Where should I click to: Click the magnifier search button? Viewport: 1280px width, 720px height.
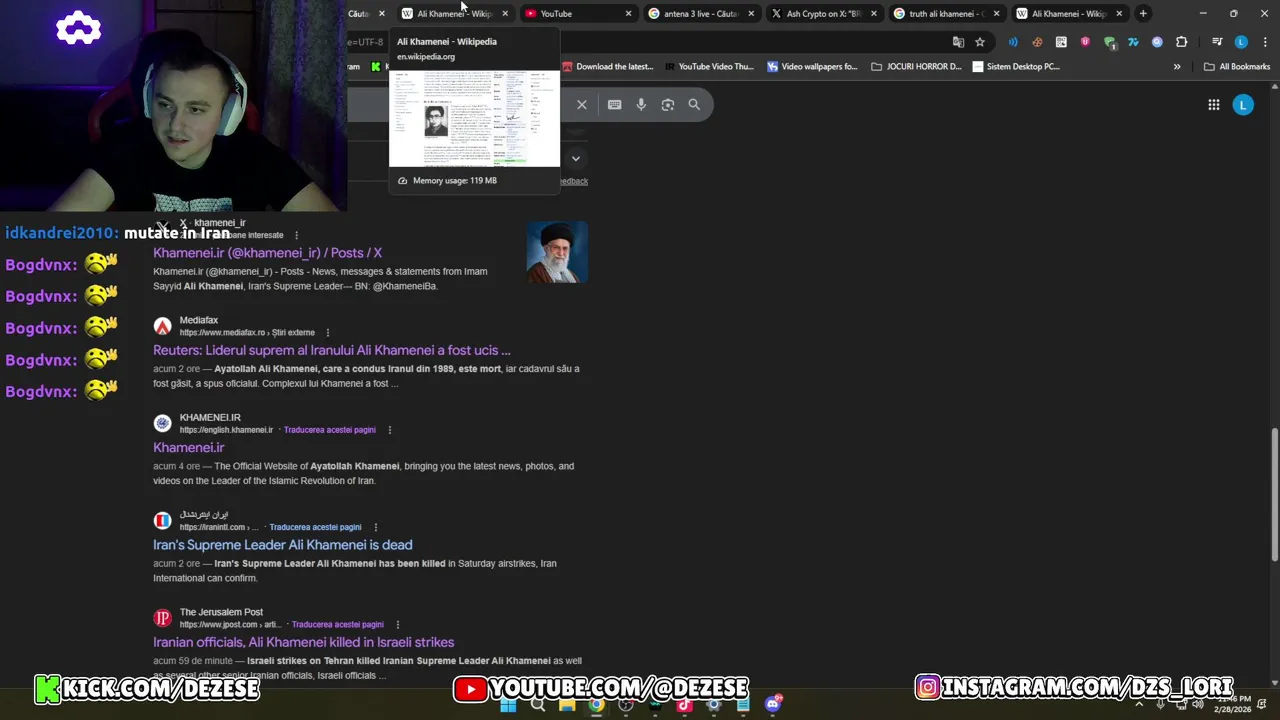click(694, 104)
